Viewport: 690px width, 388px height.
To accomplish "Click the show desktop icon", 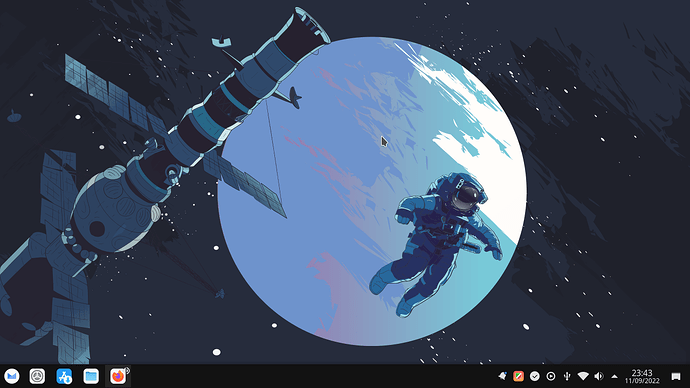I will click(x=676, y=376).
